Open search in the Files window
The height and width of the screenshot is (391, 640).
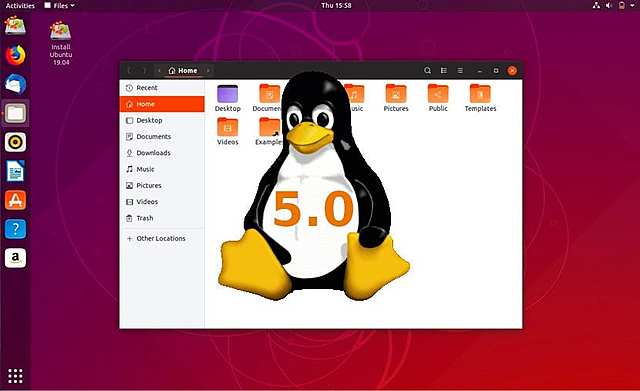click(427, 71)
